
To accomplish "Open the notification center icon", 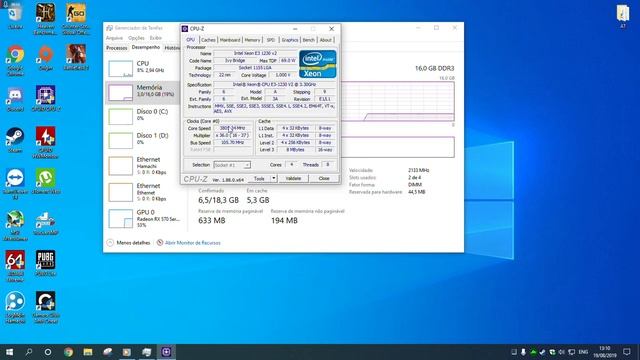I will pos(627,352).
